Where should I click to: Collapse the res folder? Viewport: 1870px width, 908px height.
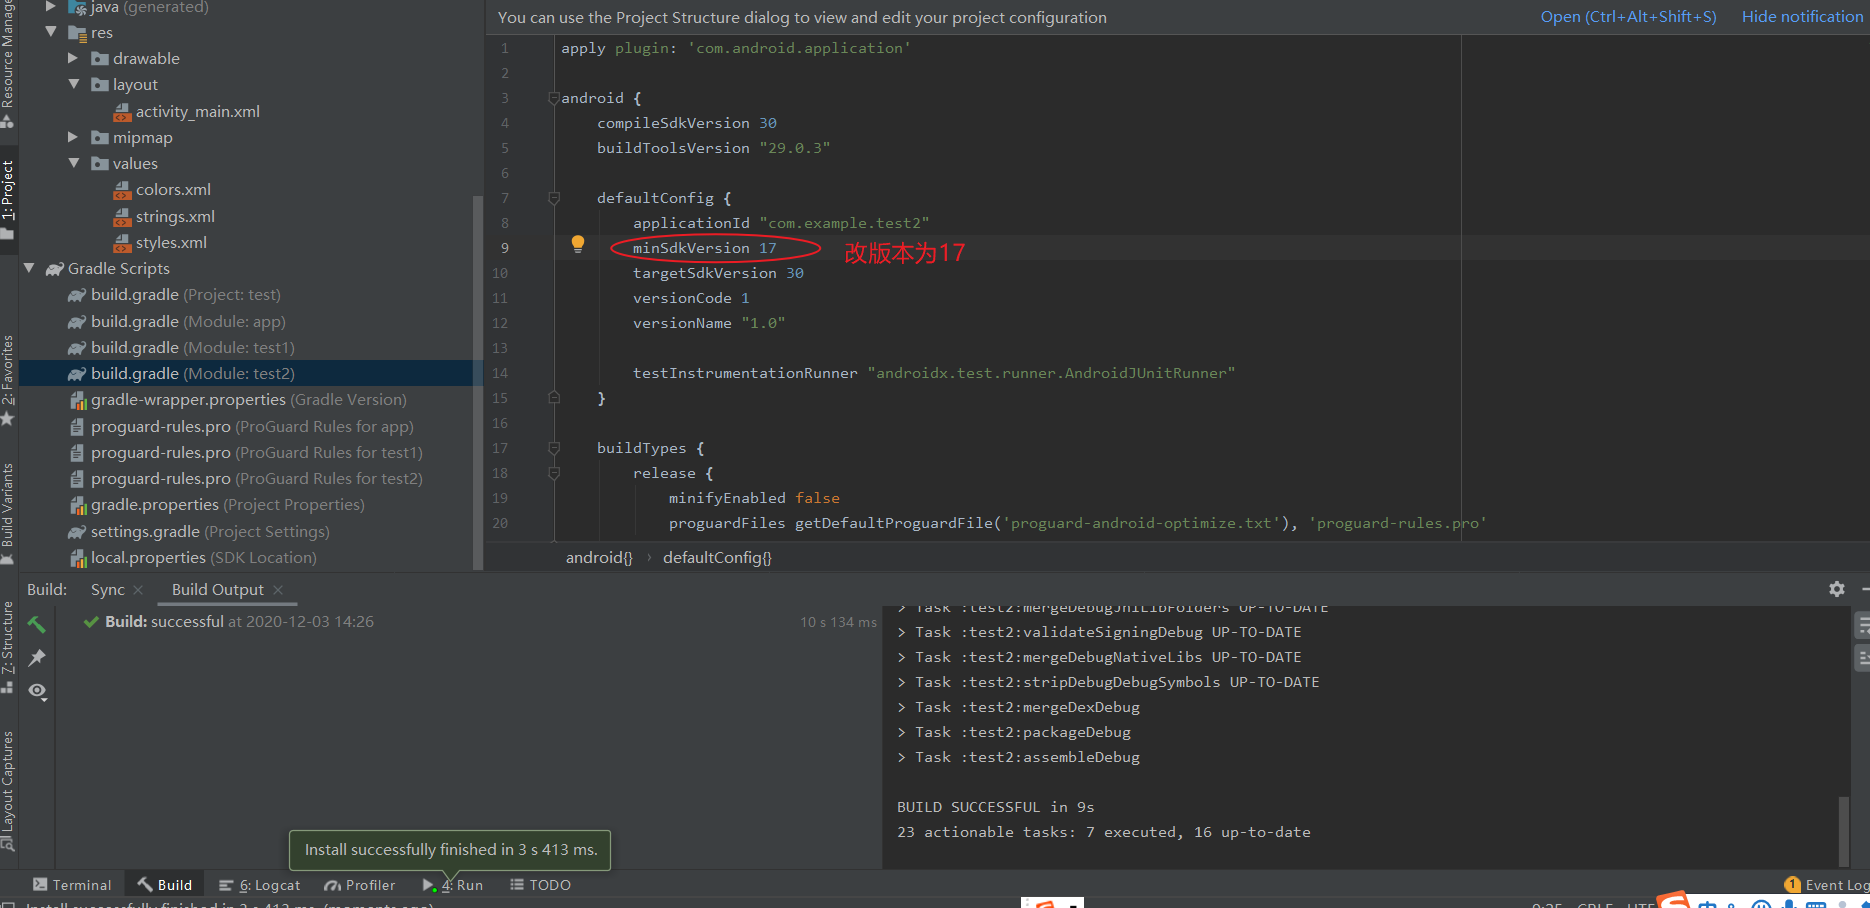click(51, 32)
